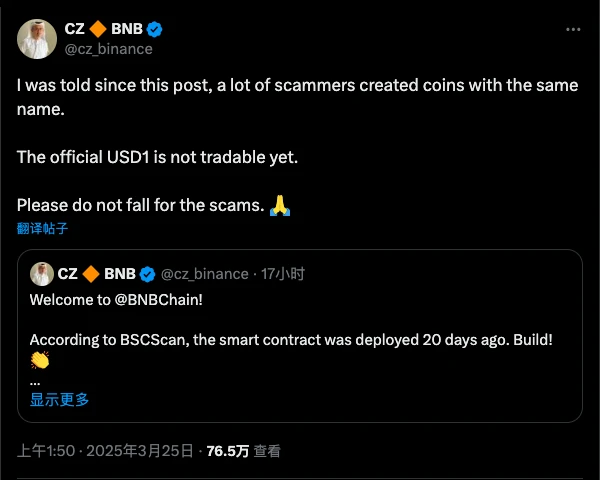Viewport: 600px width, 480px height.
Task: Click the praying hands emoji after "scams."
Action: (280, 206)
